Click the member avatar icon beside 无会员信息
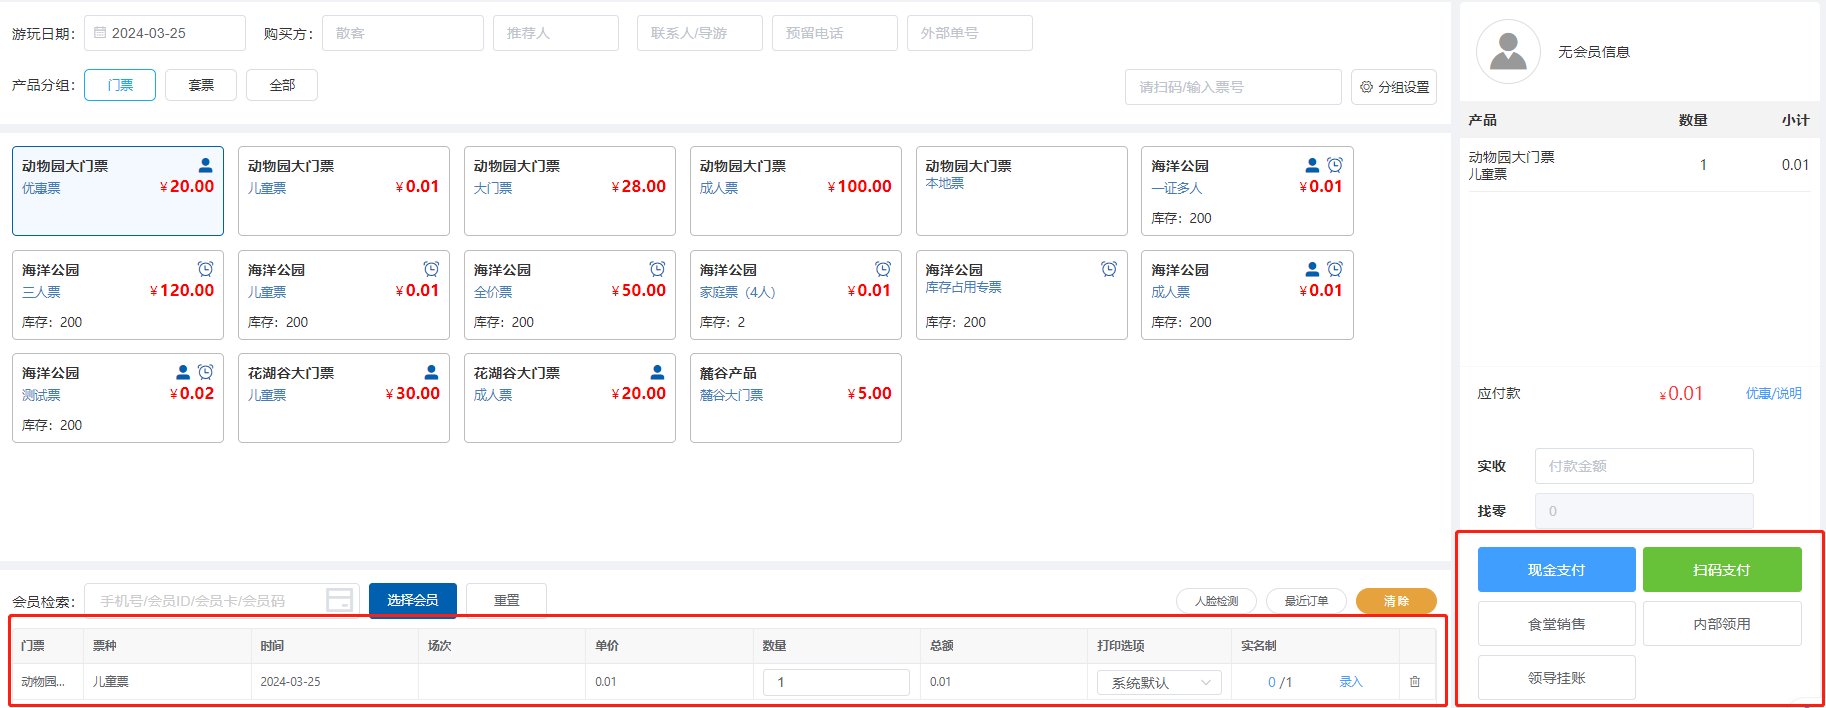Screen dimensions: 1826x708 [1507, 52]
